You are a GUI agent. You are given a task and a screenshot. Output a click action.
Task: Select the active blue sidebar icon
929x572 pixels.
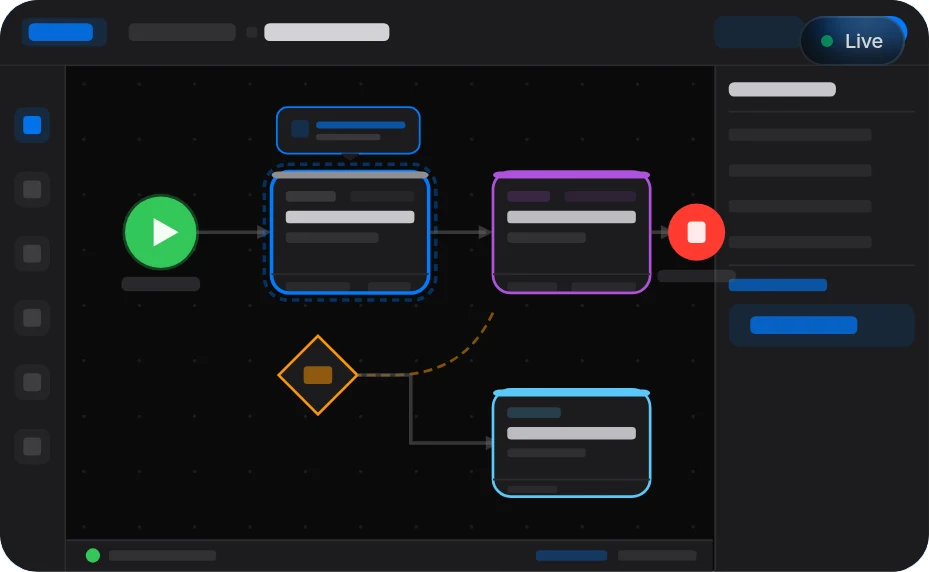tap(32, 125)
